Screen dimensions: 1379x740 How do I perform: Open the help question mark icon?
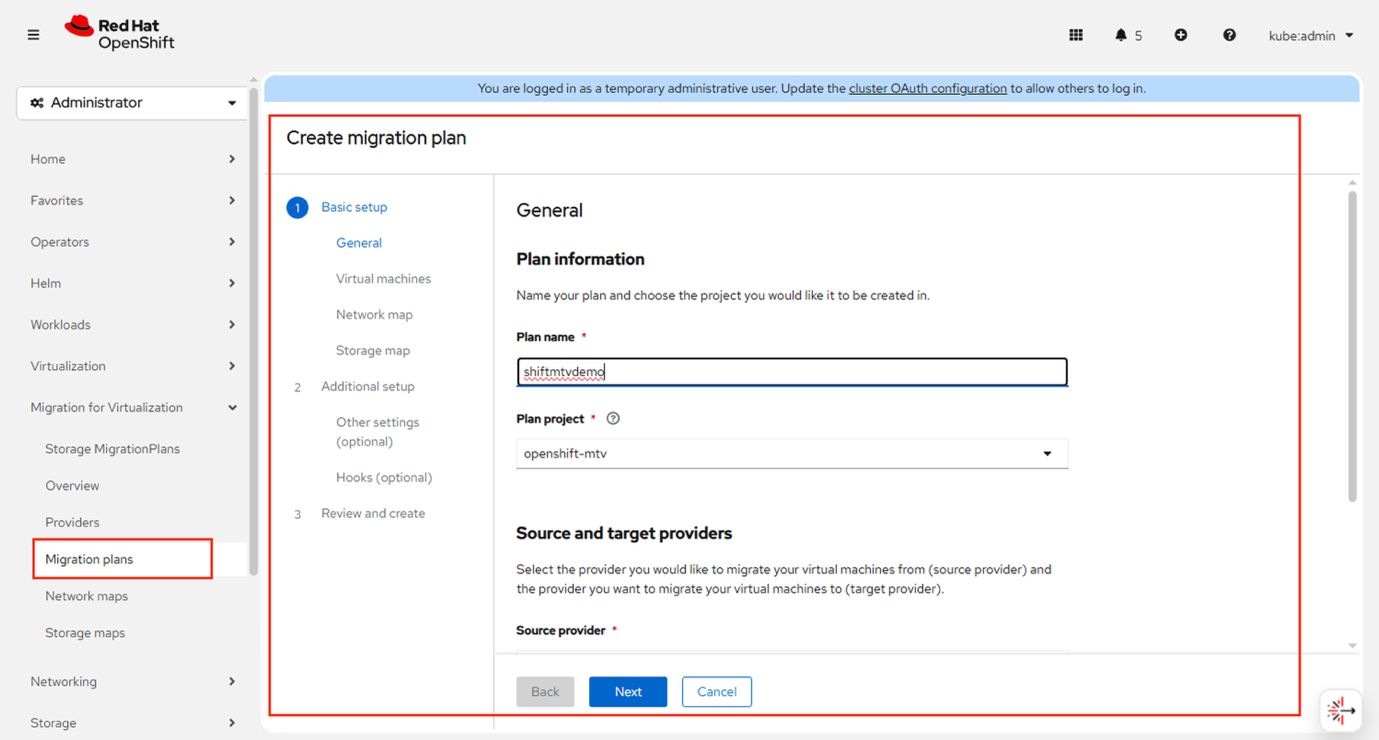point(1229,34)
